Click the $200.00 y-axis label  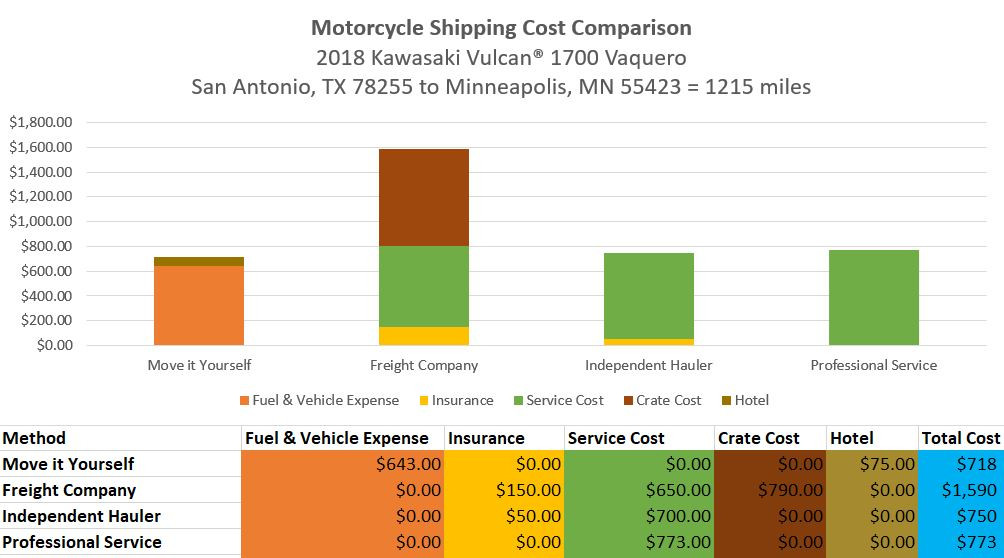pyautogui.click(x=46, y=320)
